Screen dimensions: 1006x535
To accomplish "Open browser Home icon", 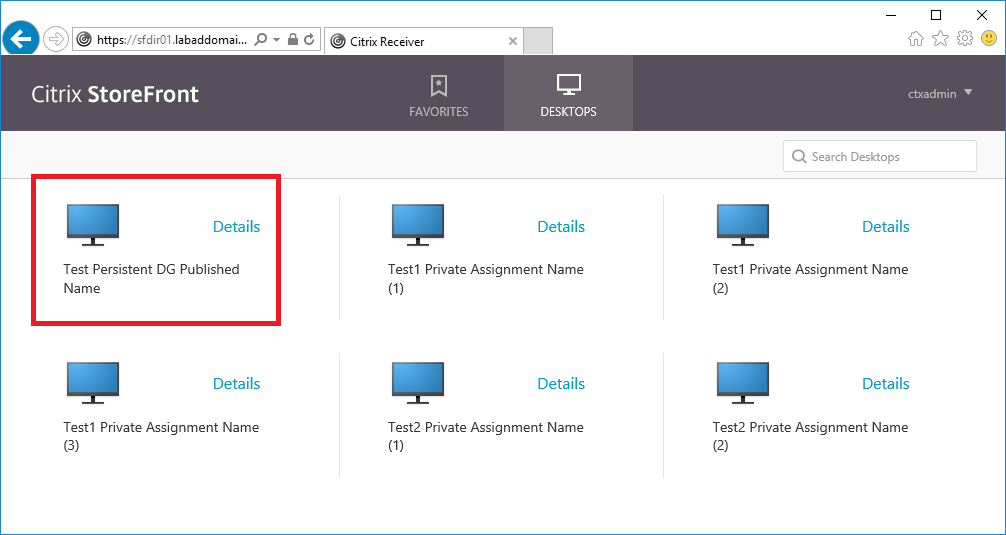I will tap(916, 39).
